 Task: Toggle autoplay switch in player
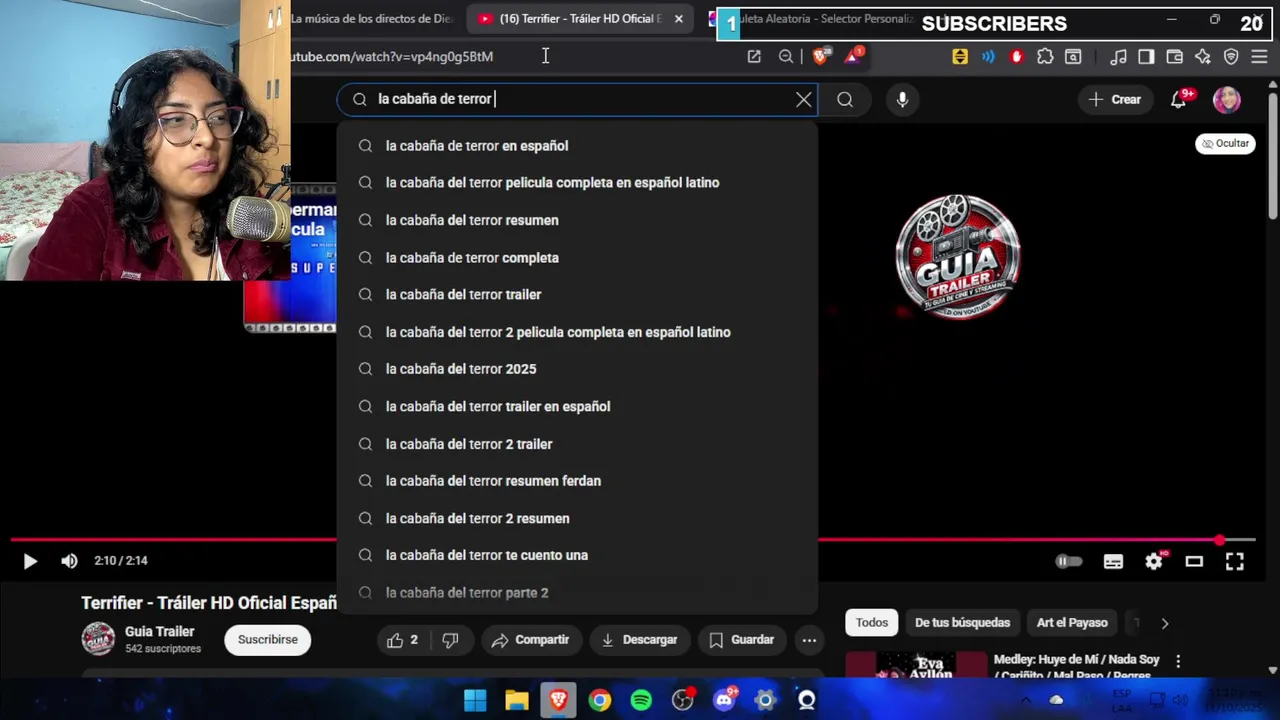[x=1069, y=561]
